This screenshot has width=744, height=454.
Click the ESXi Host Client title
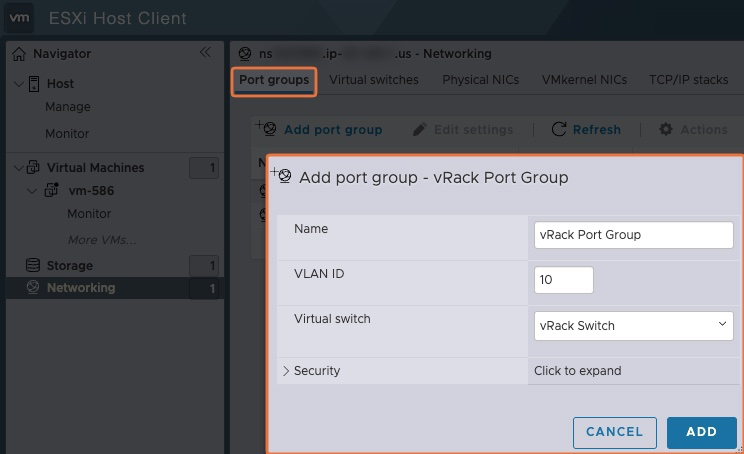[x=118, y=18]
